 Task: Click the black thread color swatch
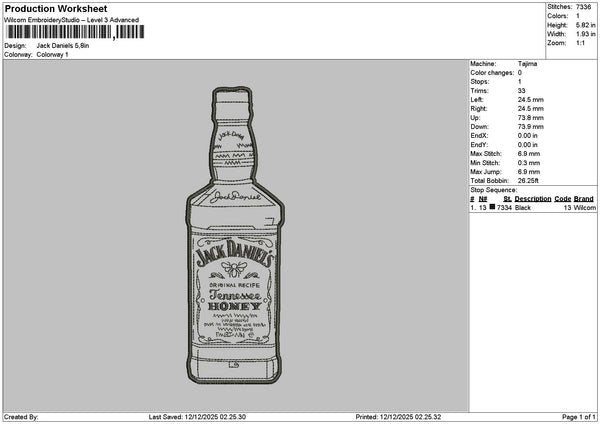pyautogui.click(x=492, y=207)
